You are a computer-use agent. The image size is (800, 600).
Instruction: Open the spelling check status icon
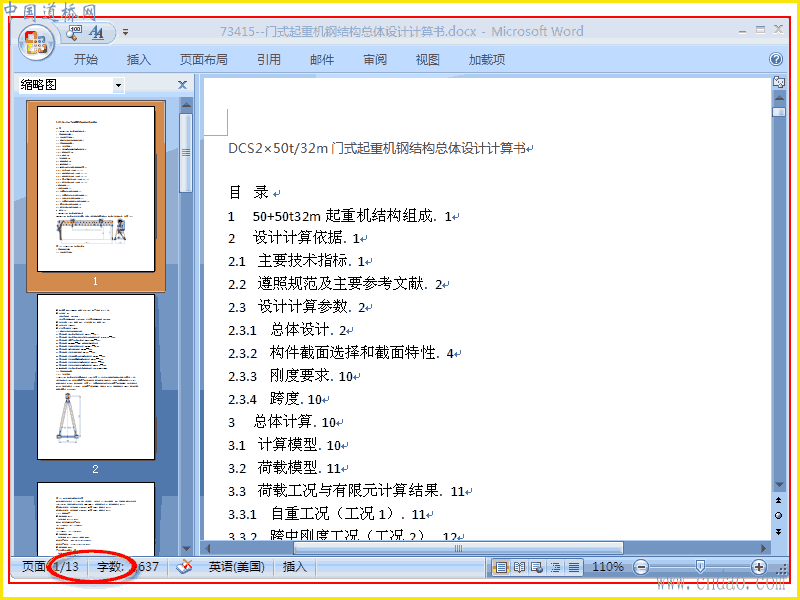(x=184, y=567)
